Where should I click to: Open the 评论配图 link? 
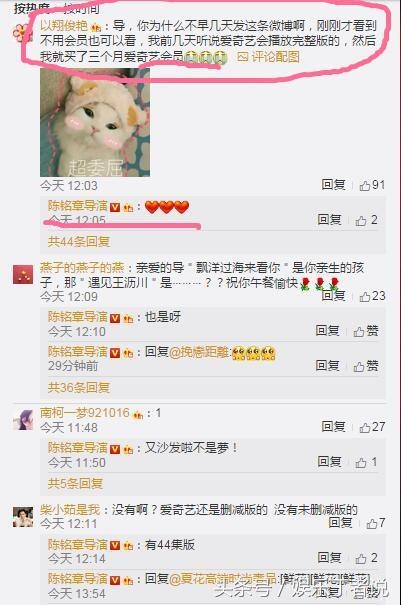[269, 57]
